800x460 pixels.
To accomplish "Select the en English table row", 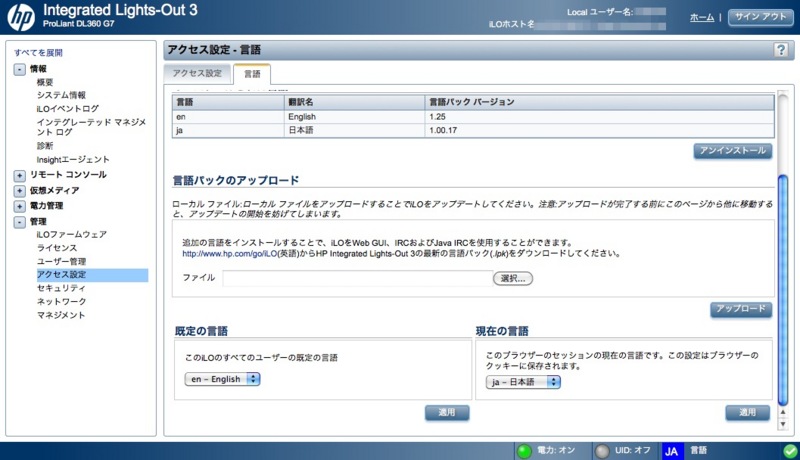I will [473, 117].
